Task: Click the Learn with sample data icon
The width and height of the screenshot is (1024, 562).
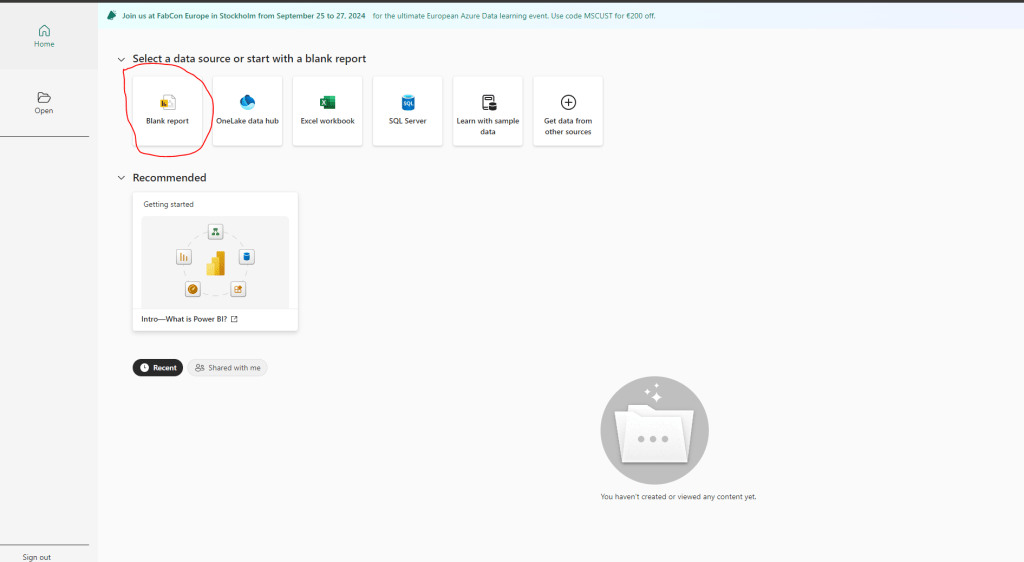Action: click(488, 102)
